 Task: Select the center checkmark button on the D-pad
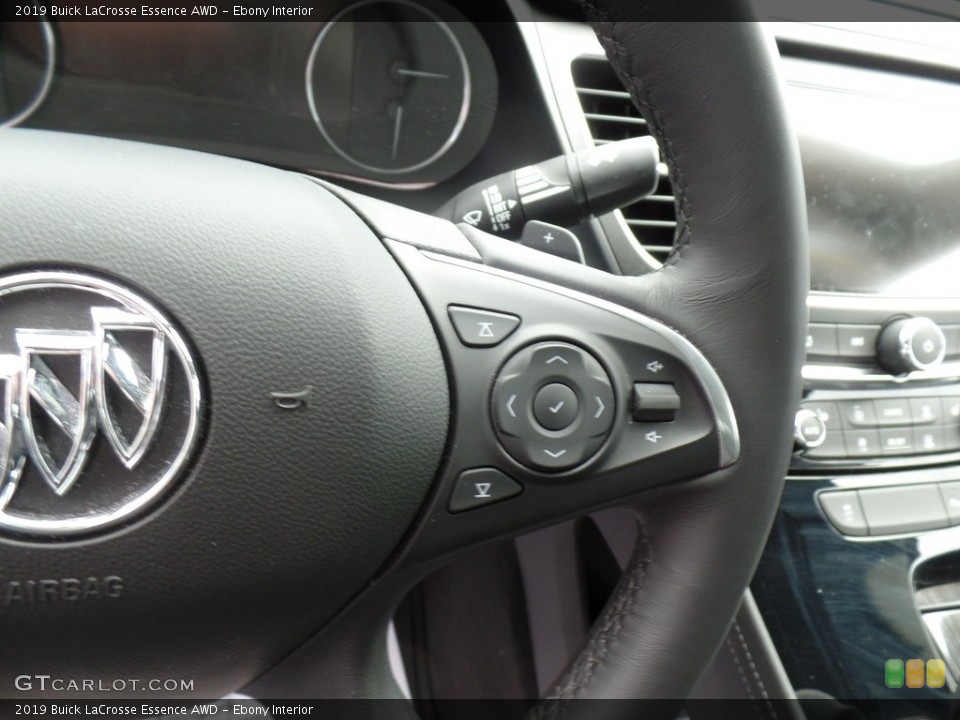click(x=555, y=407)
